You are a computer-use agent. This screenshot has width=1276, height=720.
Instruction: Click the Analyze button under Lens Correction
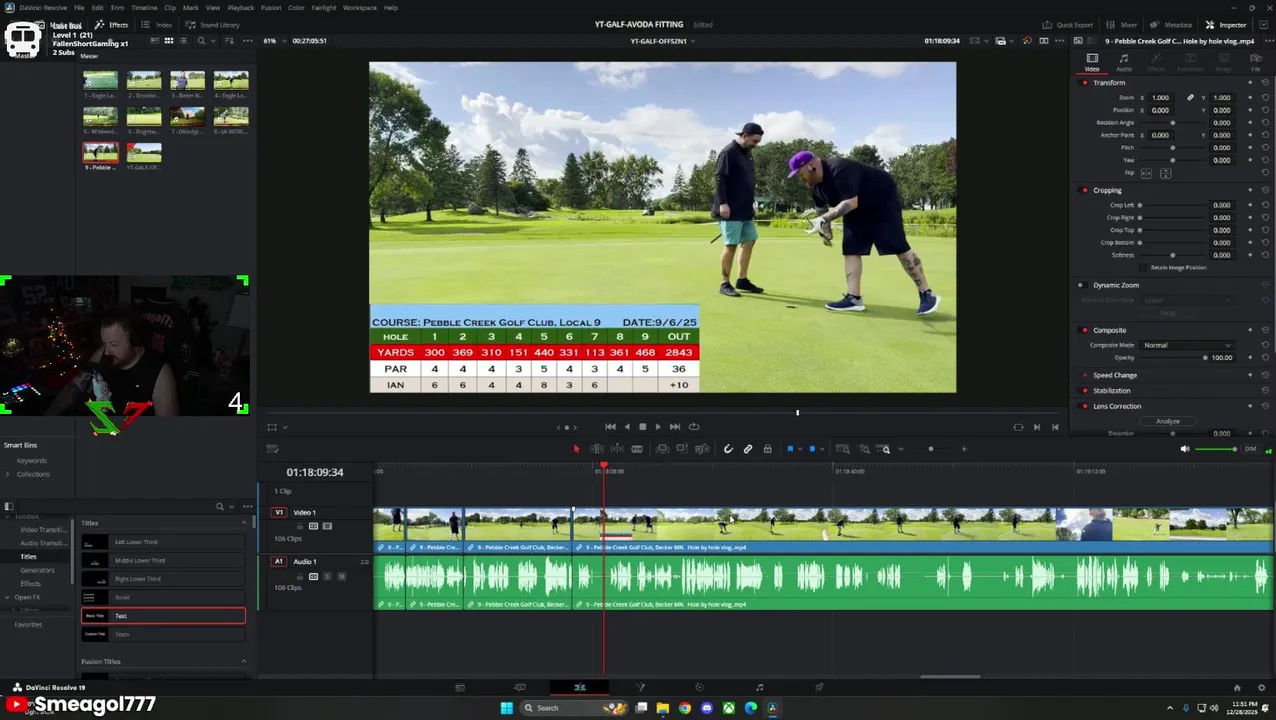pos(1168,421)
